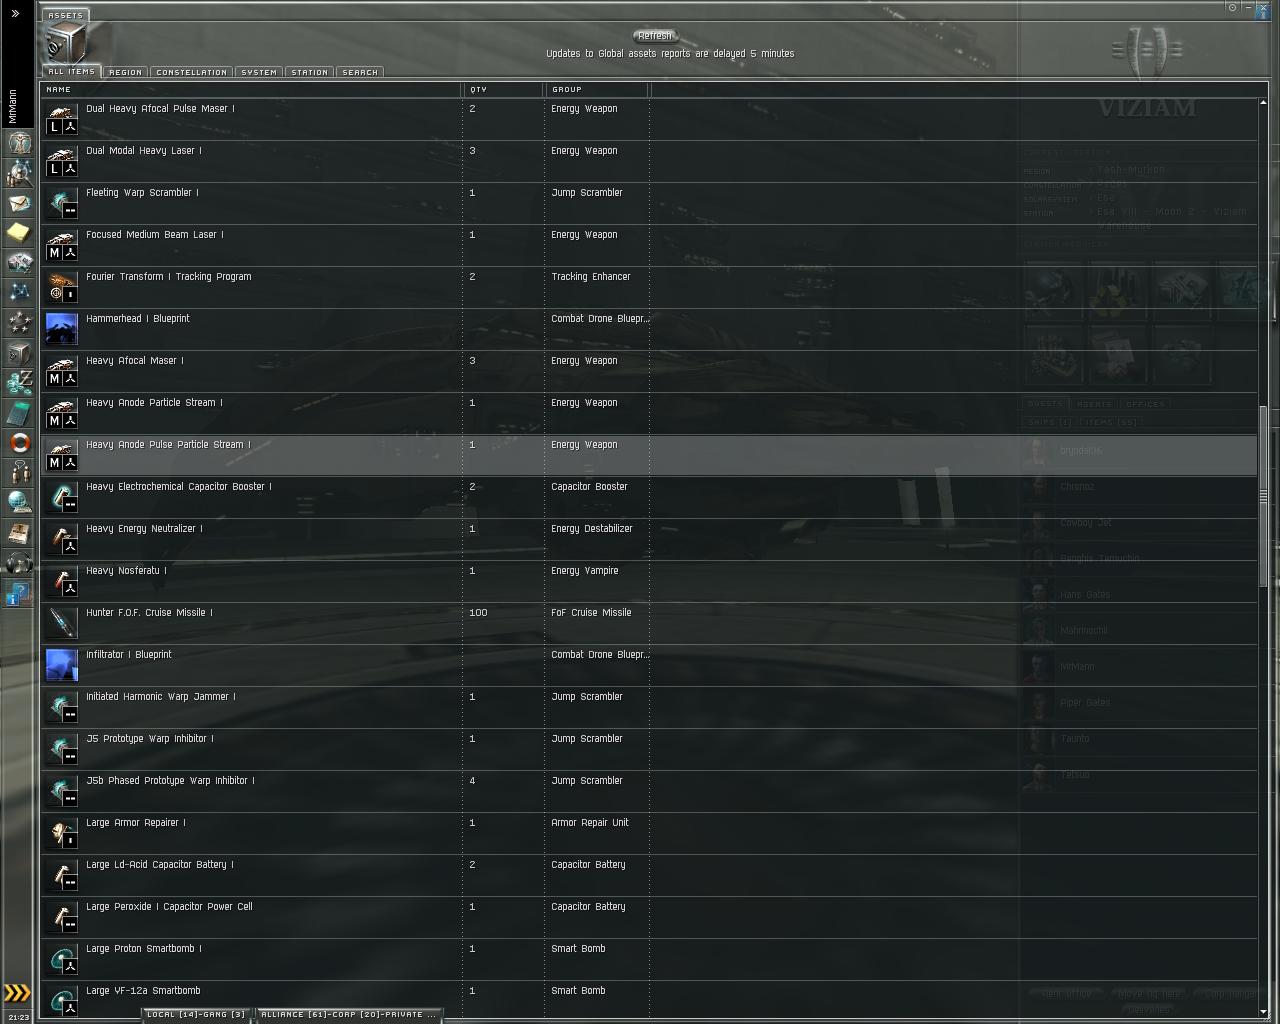
Task: Expand the sidebar with the double-arrow
Action: [15, 14]
